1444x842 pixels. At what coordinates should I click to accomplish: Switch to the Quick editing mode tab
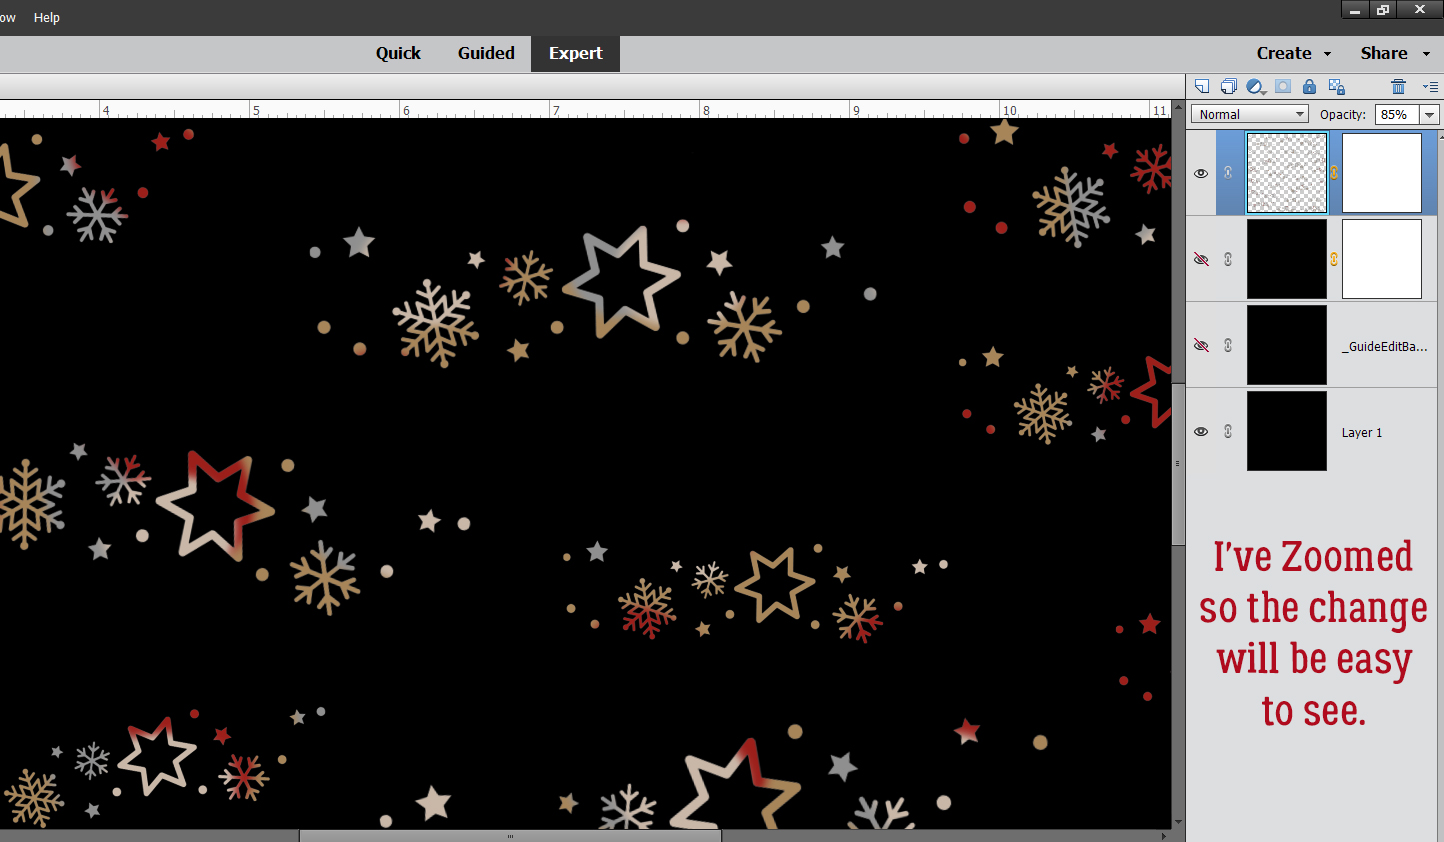click(x=398, y=53)
